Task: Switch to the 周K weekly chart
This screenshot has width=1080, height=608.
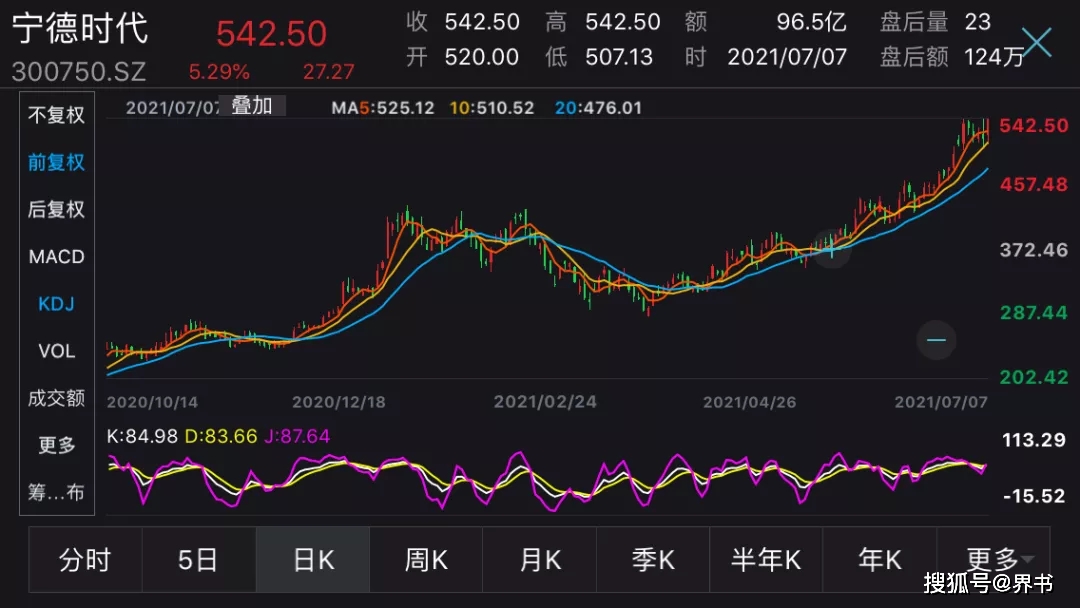Action: click(x=425, y=560)
